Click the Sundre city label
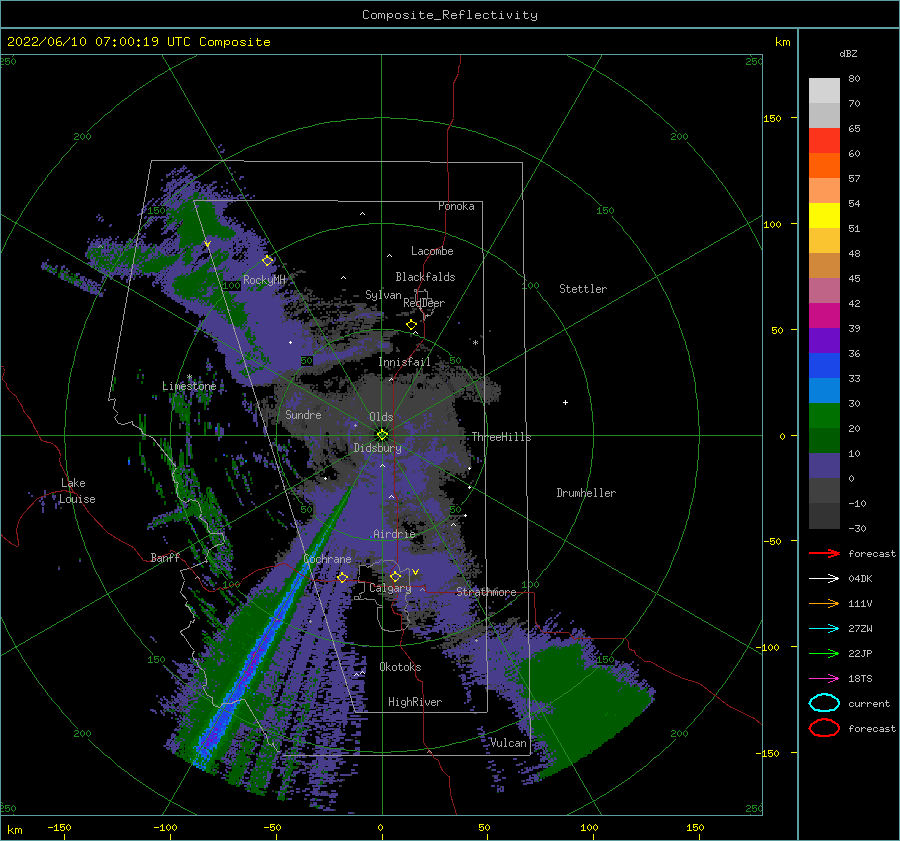The image size is (900, 841). click(x=303, y=414)
